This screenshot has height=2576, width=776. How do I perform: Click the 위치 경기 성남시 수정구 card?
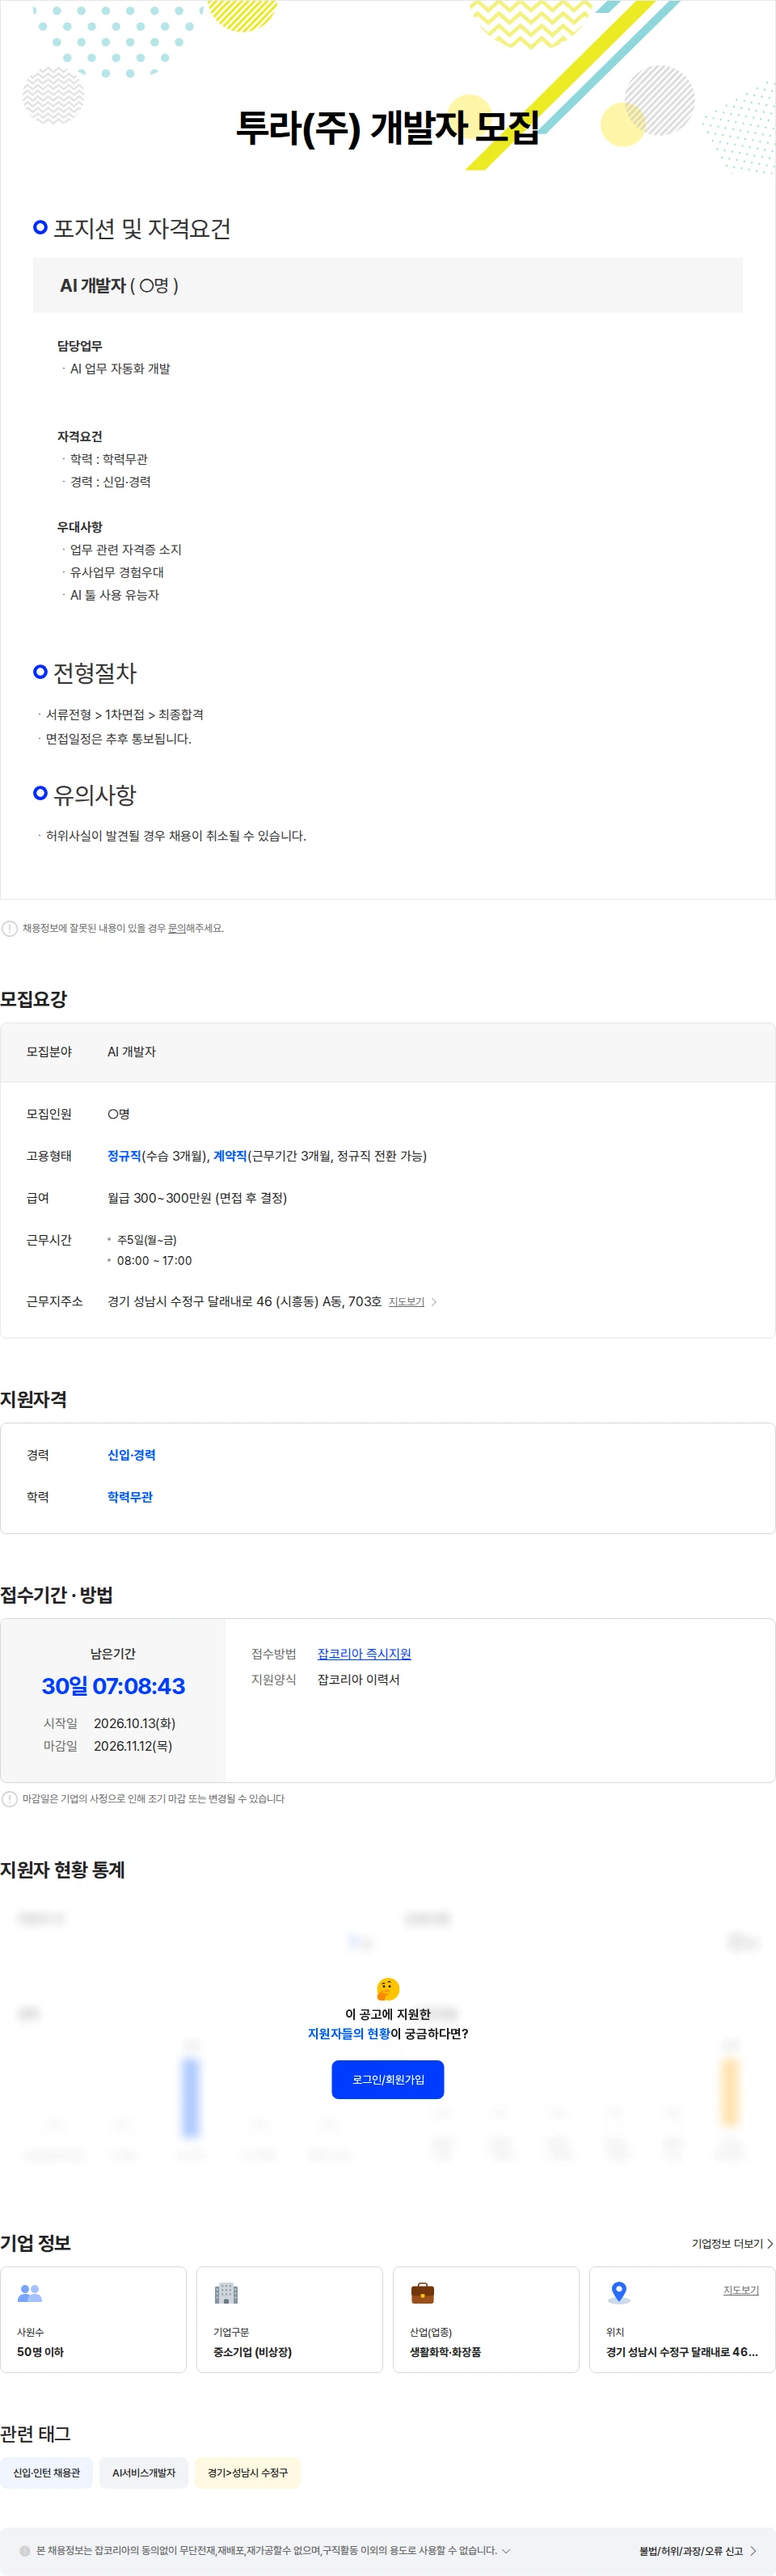(x=682, y=2319)
